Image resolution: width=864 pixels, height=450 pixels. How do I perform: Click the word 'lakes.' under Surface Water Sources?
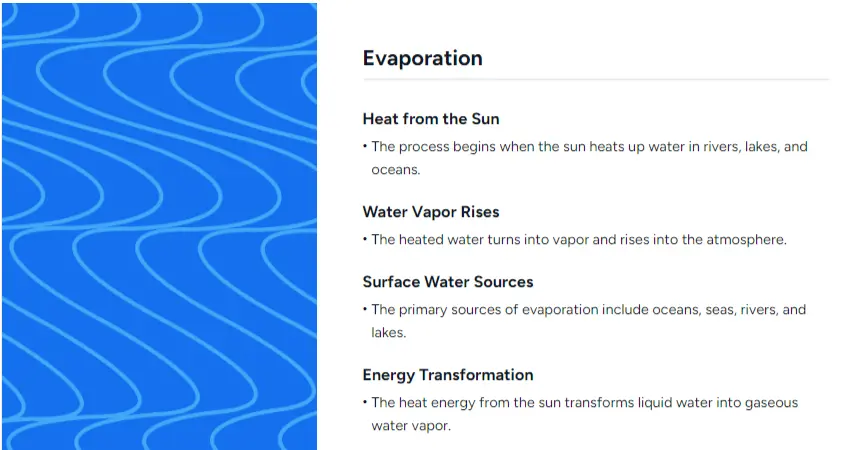(391, 333)
